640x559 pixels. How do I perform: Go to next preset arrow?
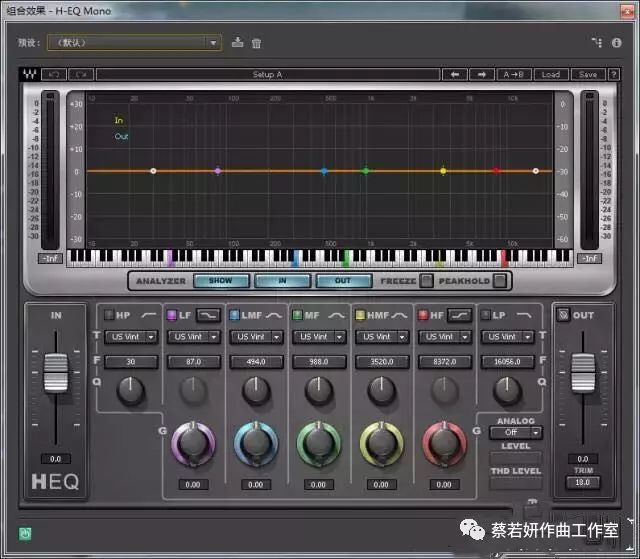click(482, 75)
